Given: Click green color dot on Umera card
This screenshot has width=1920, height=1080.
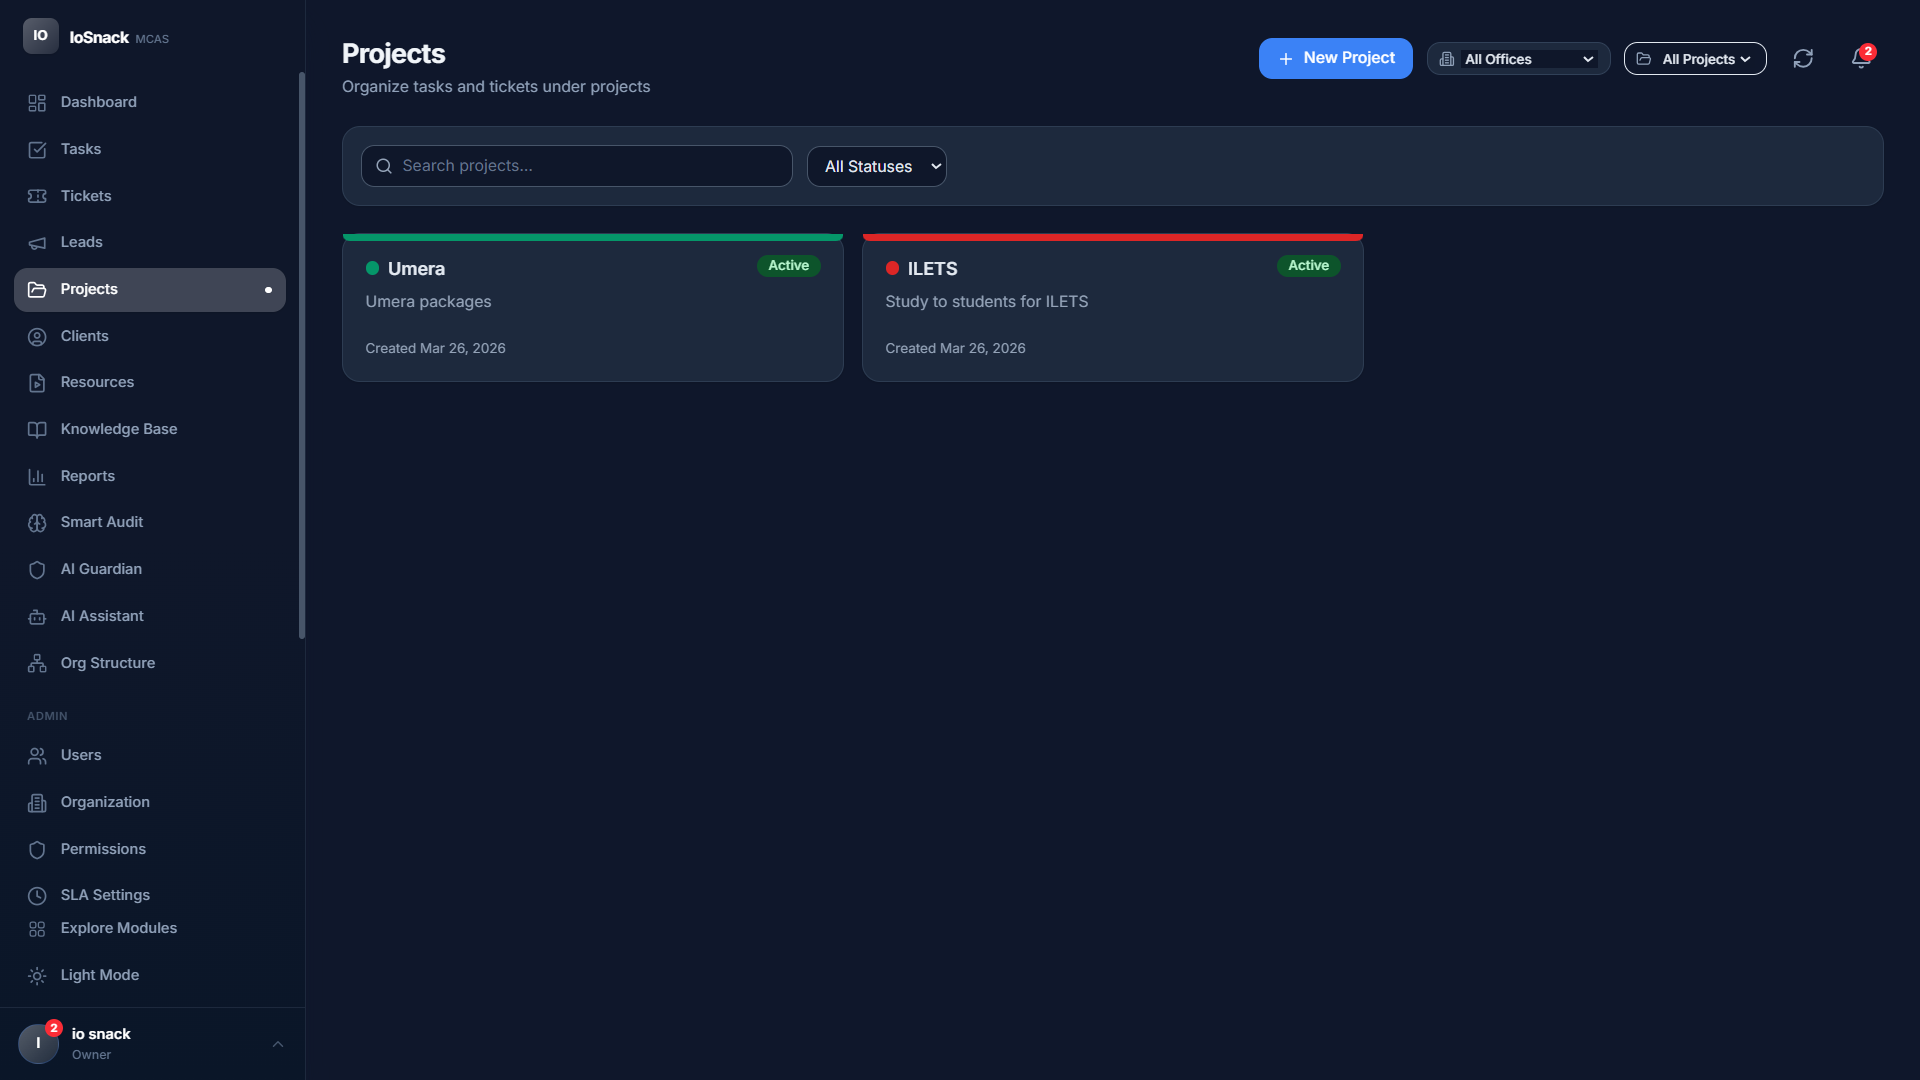Looking at the screenshot, I should point(372,268).
